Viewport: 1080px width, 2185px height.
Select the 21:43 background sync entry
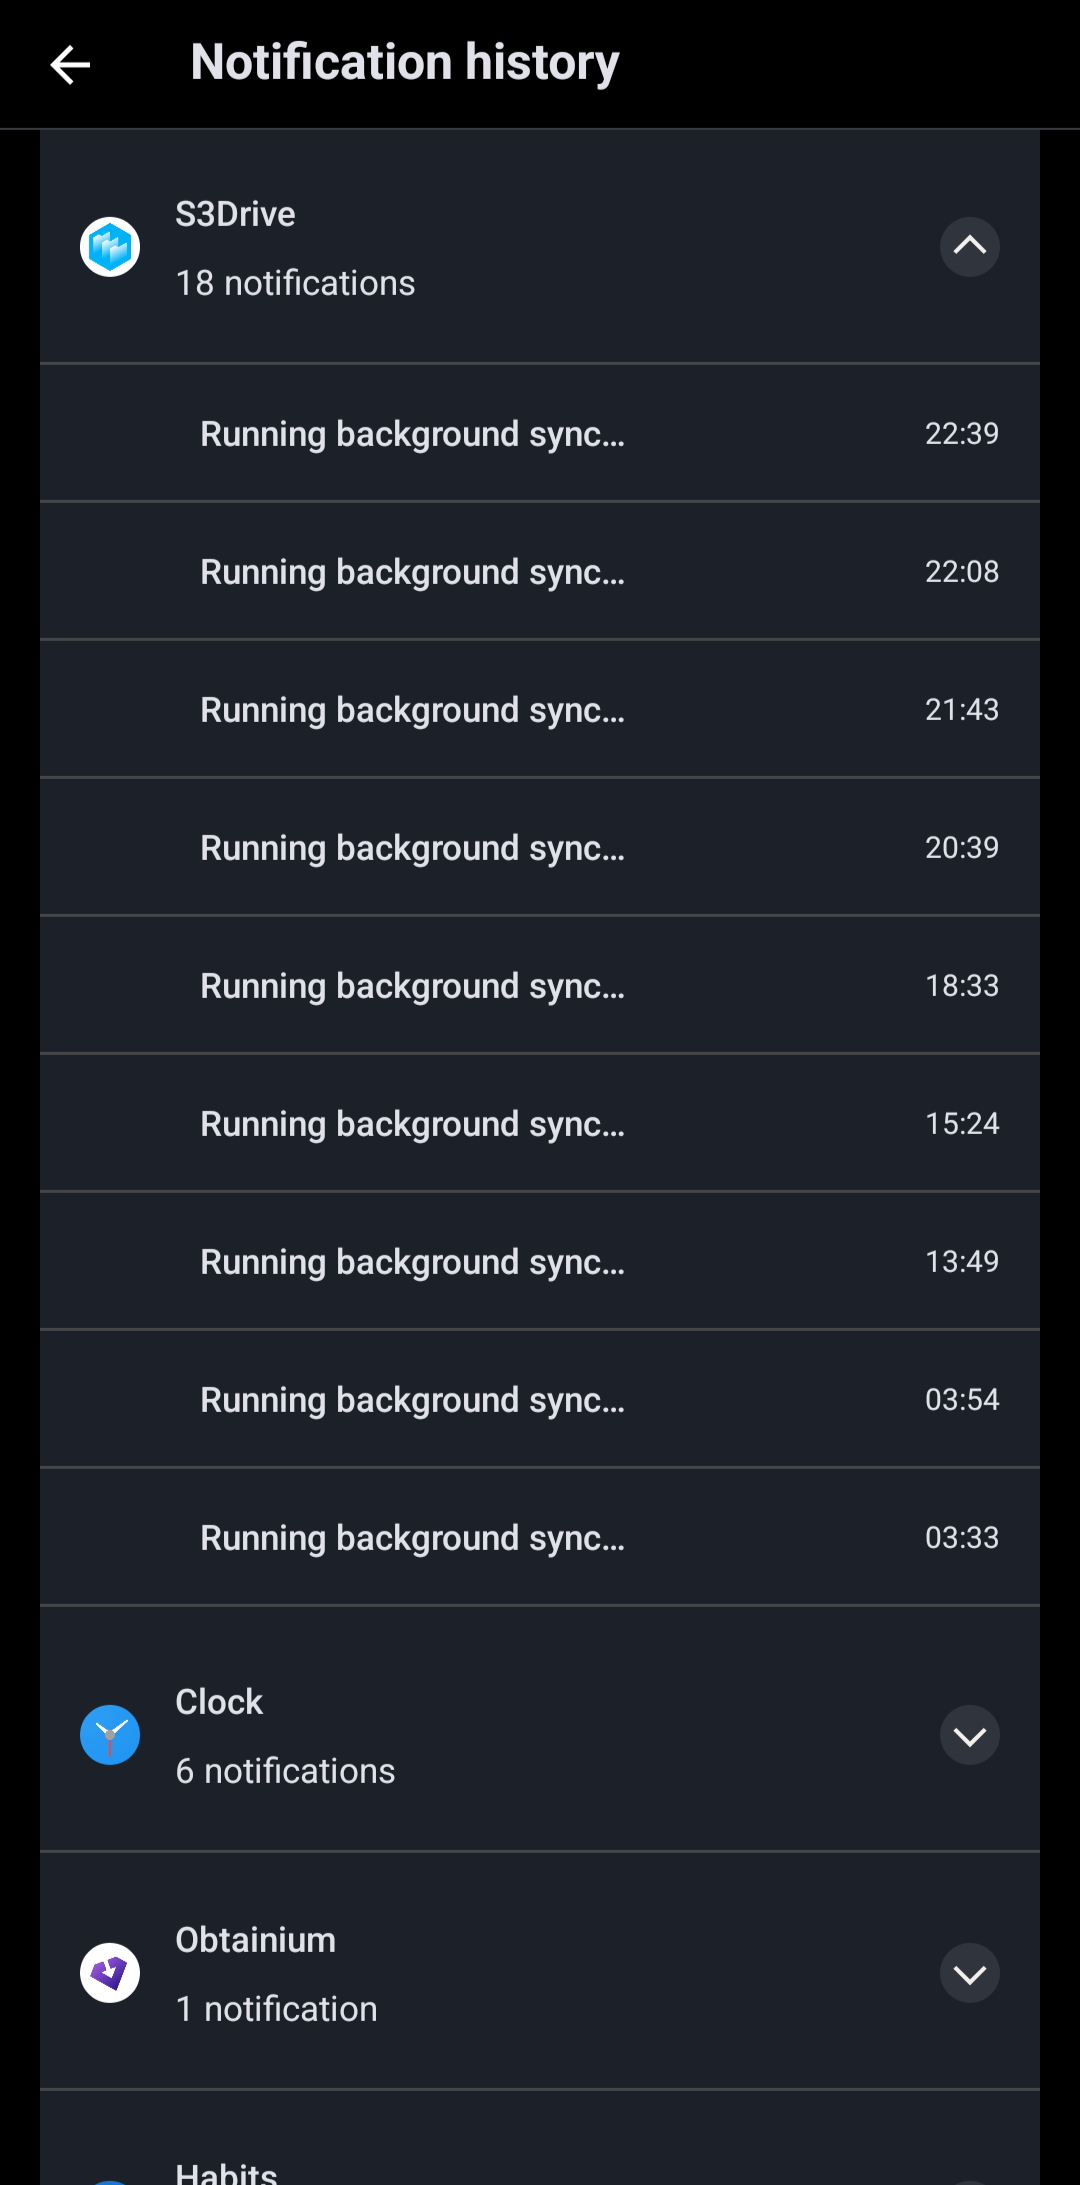(x=540, y=710)
